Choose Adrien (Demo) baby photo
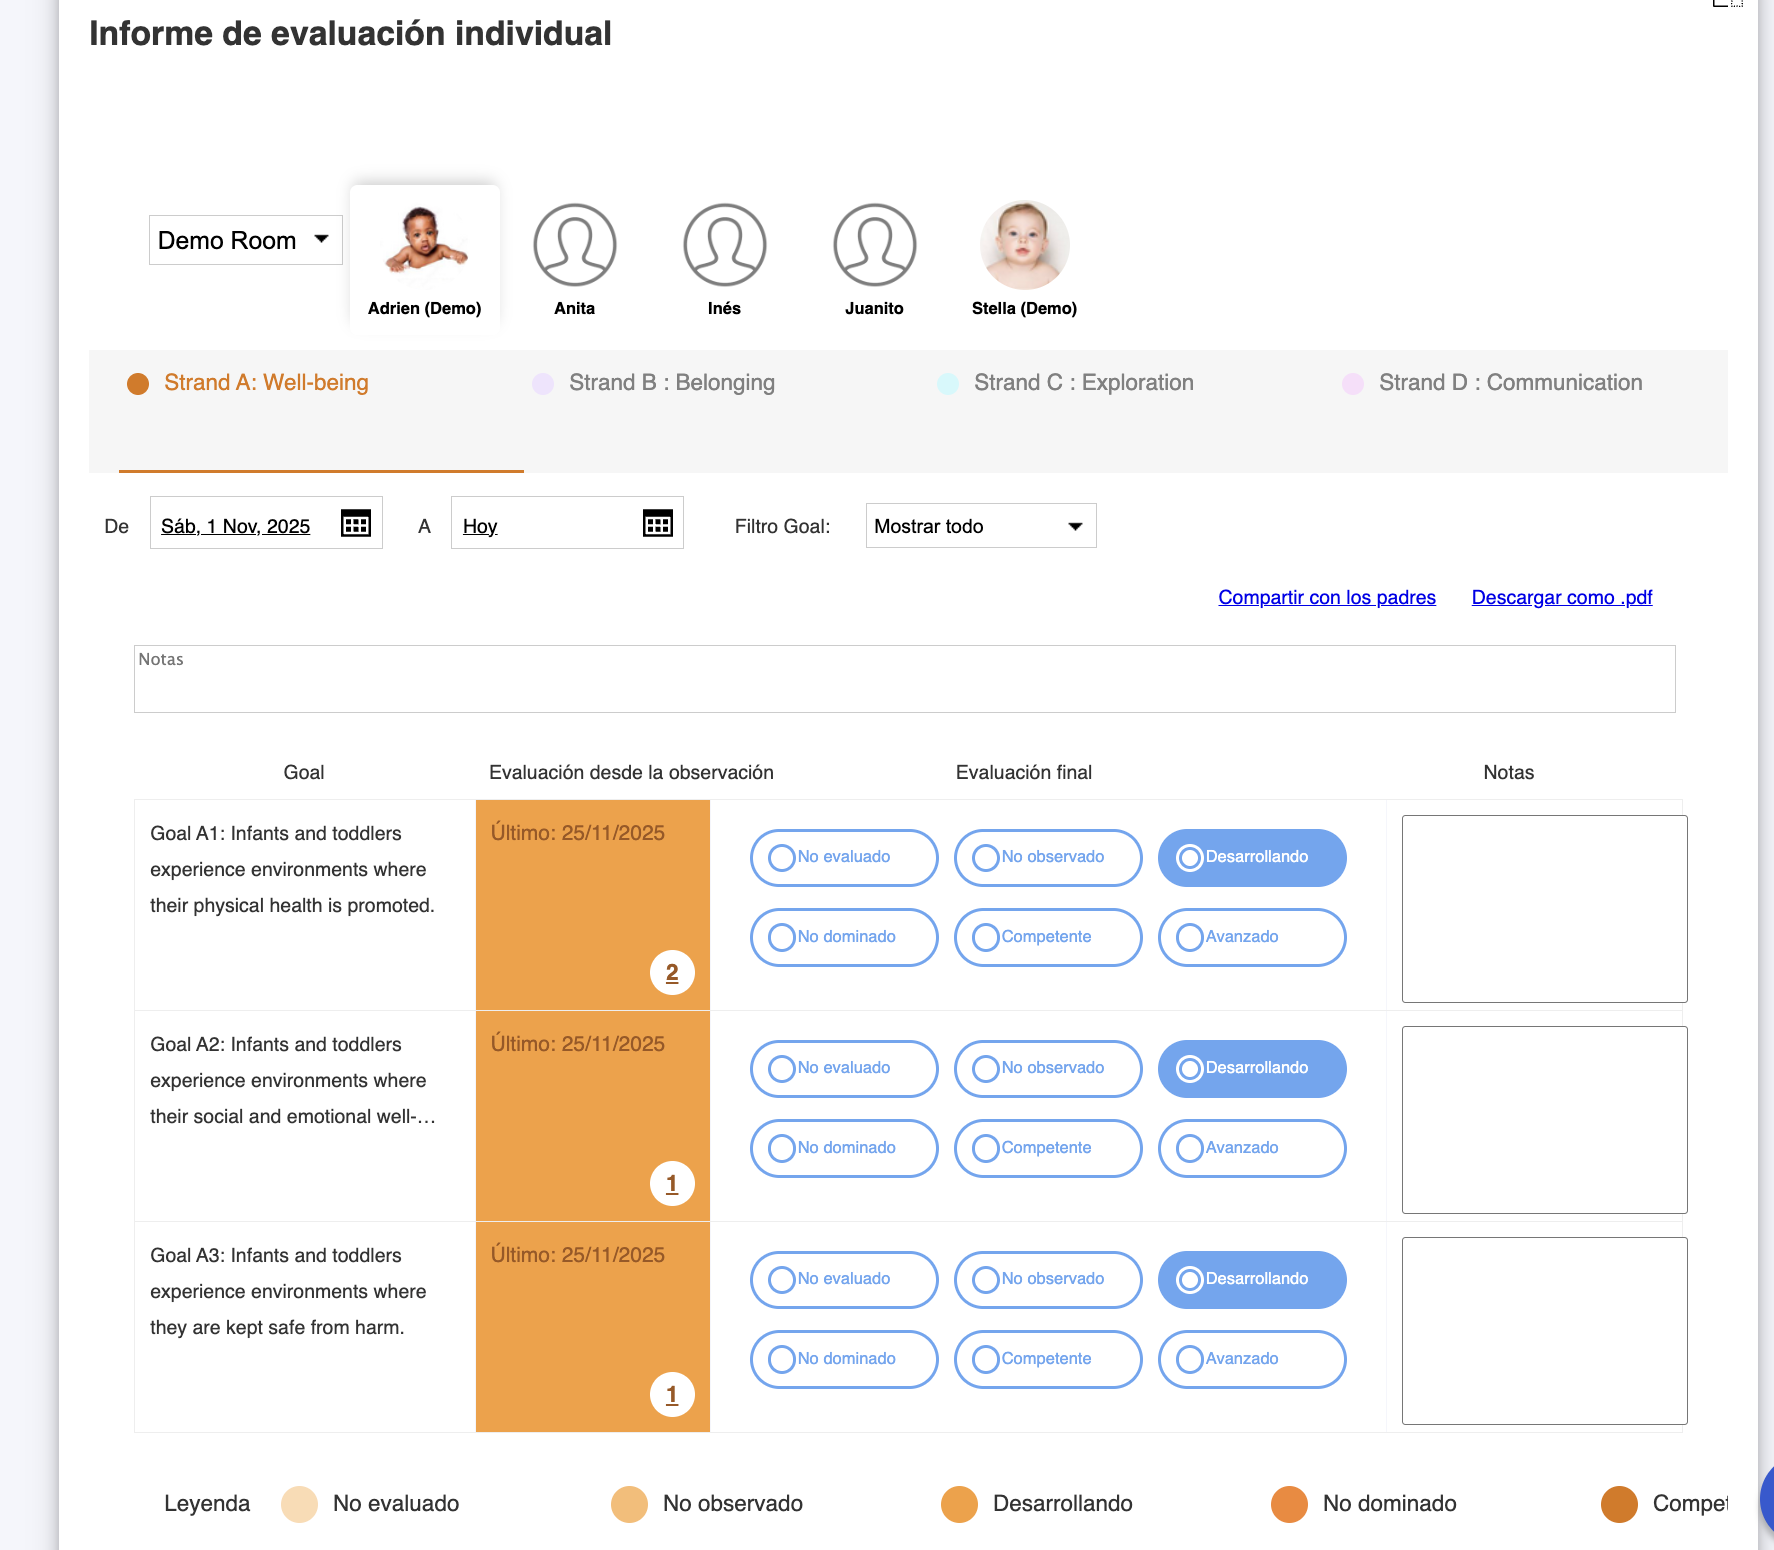This screenshot has height=1550, width=1774. click(x=425, y=241)
